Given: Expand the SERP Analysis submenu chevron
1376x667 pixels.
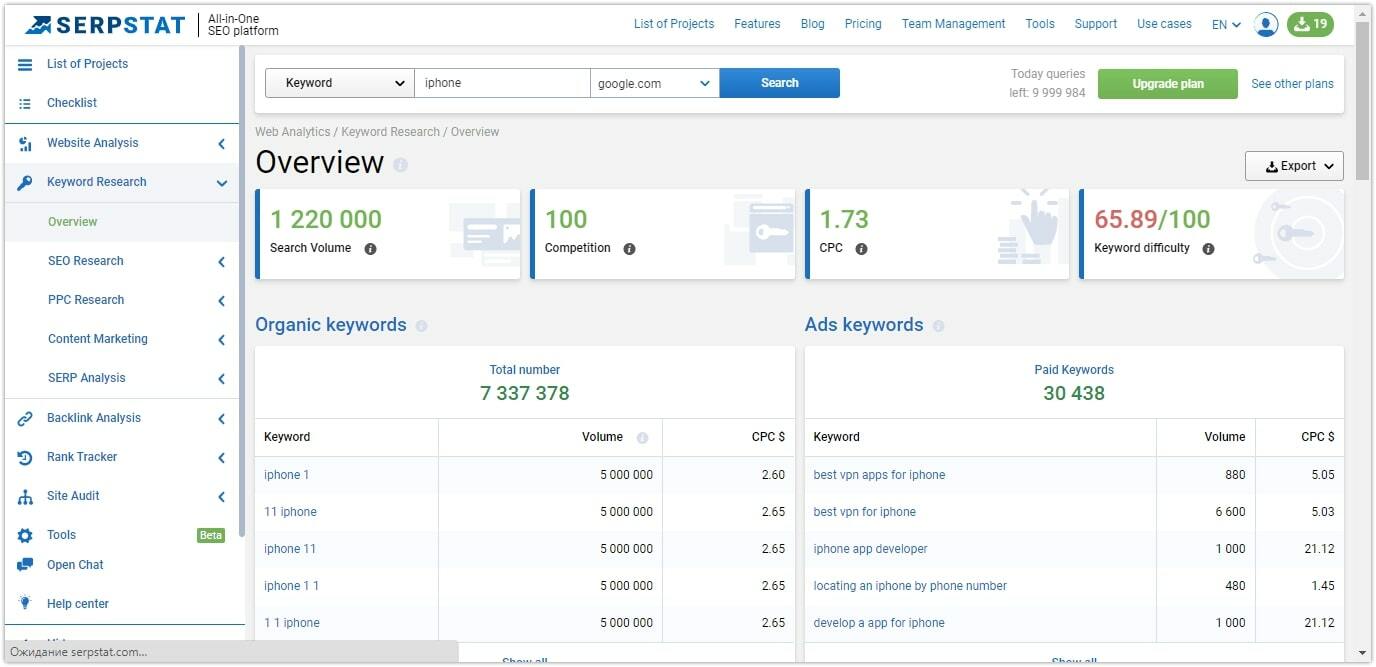Looking at the screenshot, I should (221, 379).
